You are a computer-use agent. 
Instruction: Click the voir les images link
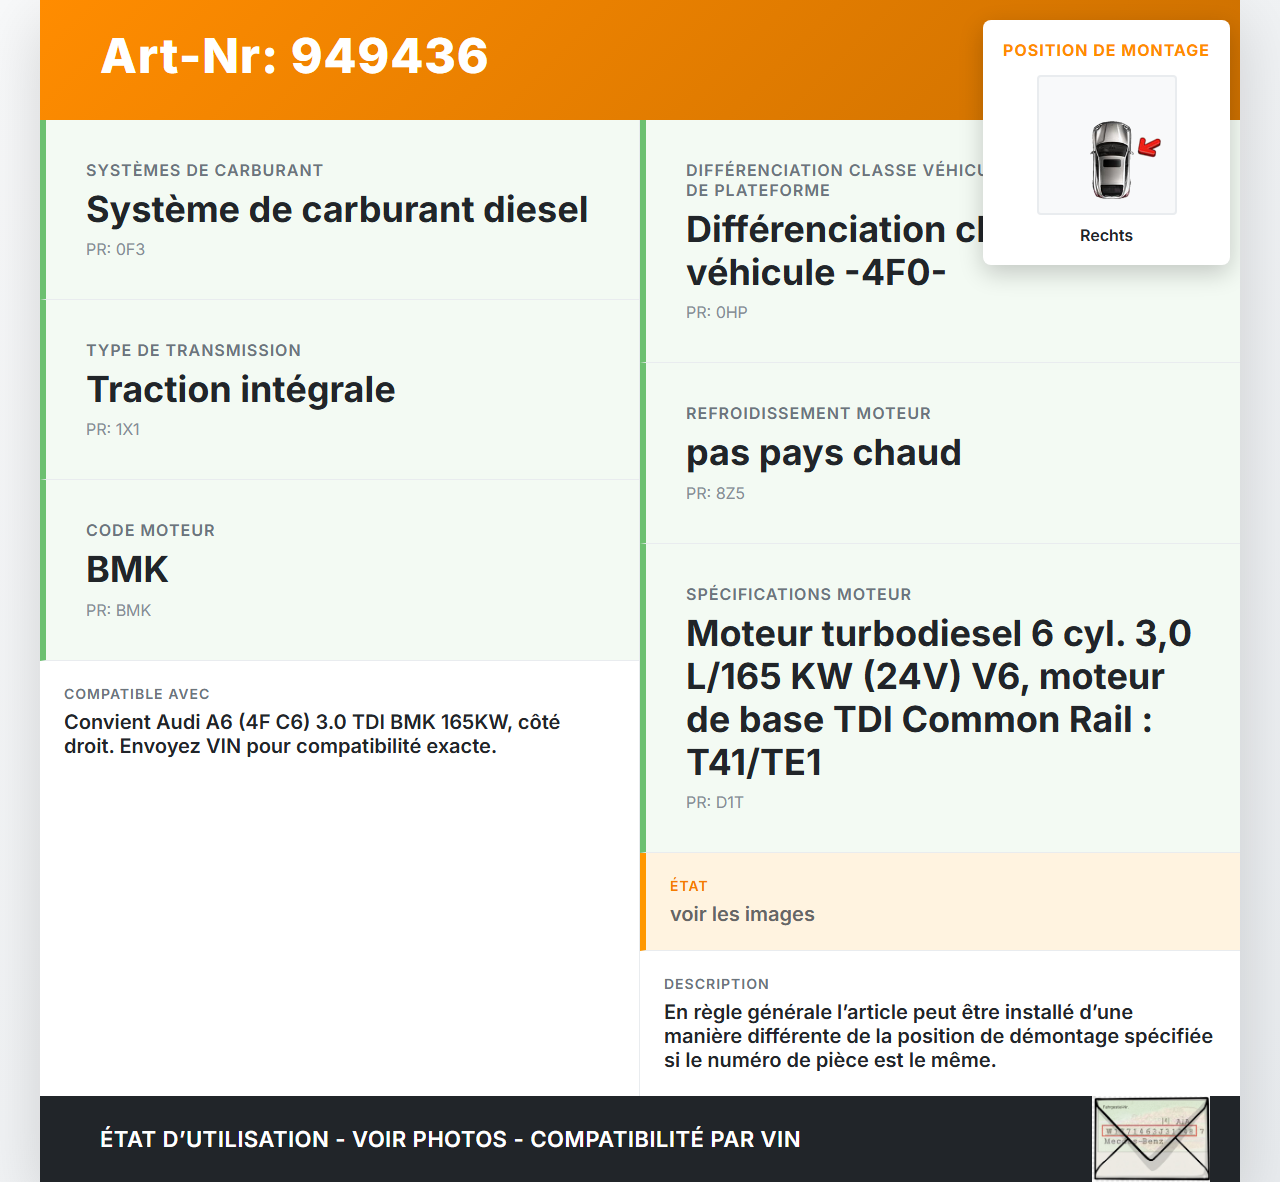(x=743, y=914)
